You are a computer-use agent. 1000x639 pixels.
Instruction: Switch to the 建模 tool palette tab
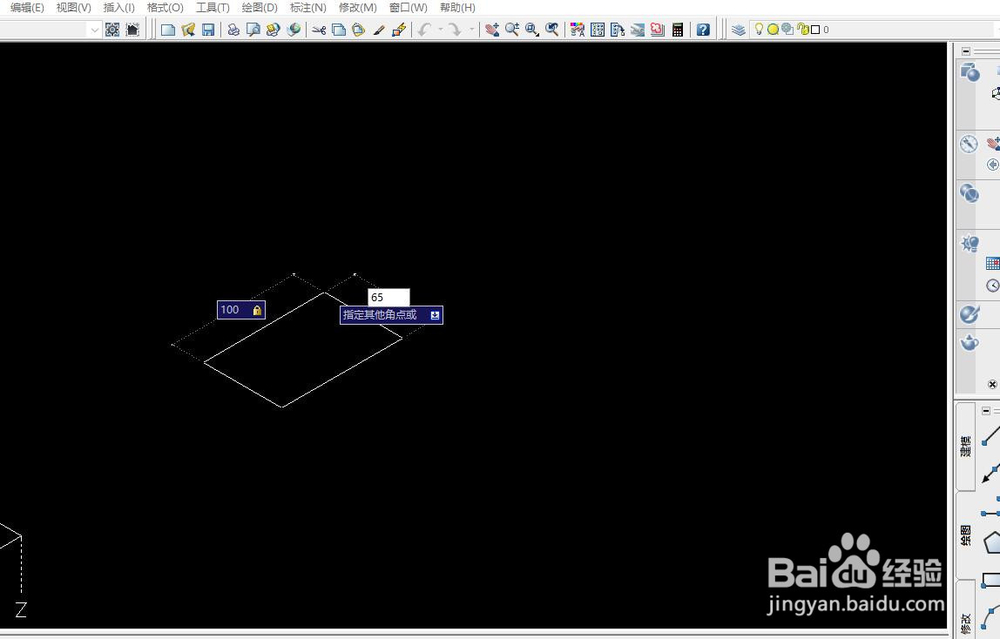pos(966,446)
